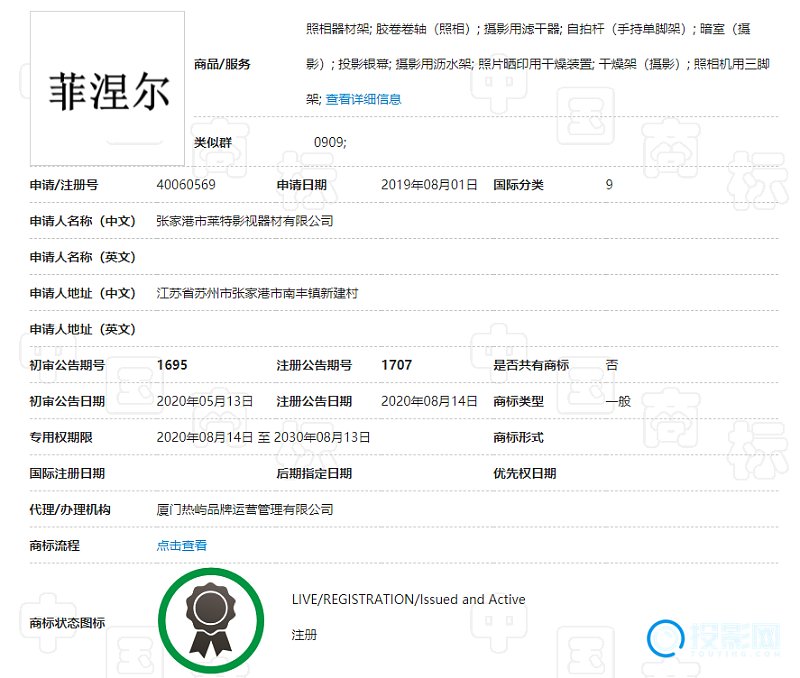Click the 申请人地址（英文） field label

tap(82, 330)
